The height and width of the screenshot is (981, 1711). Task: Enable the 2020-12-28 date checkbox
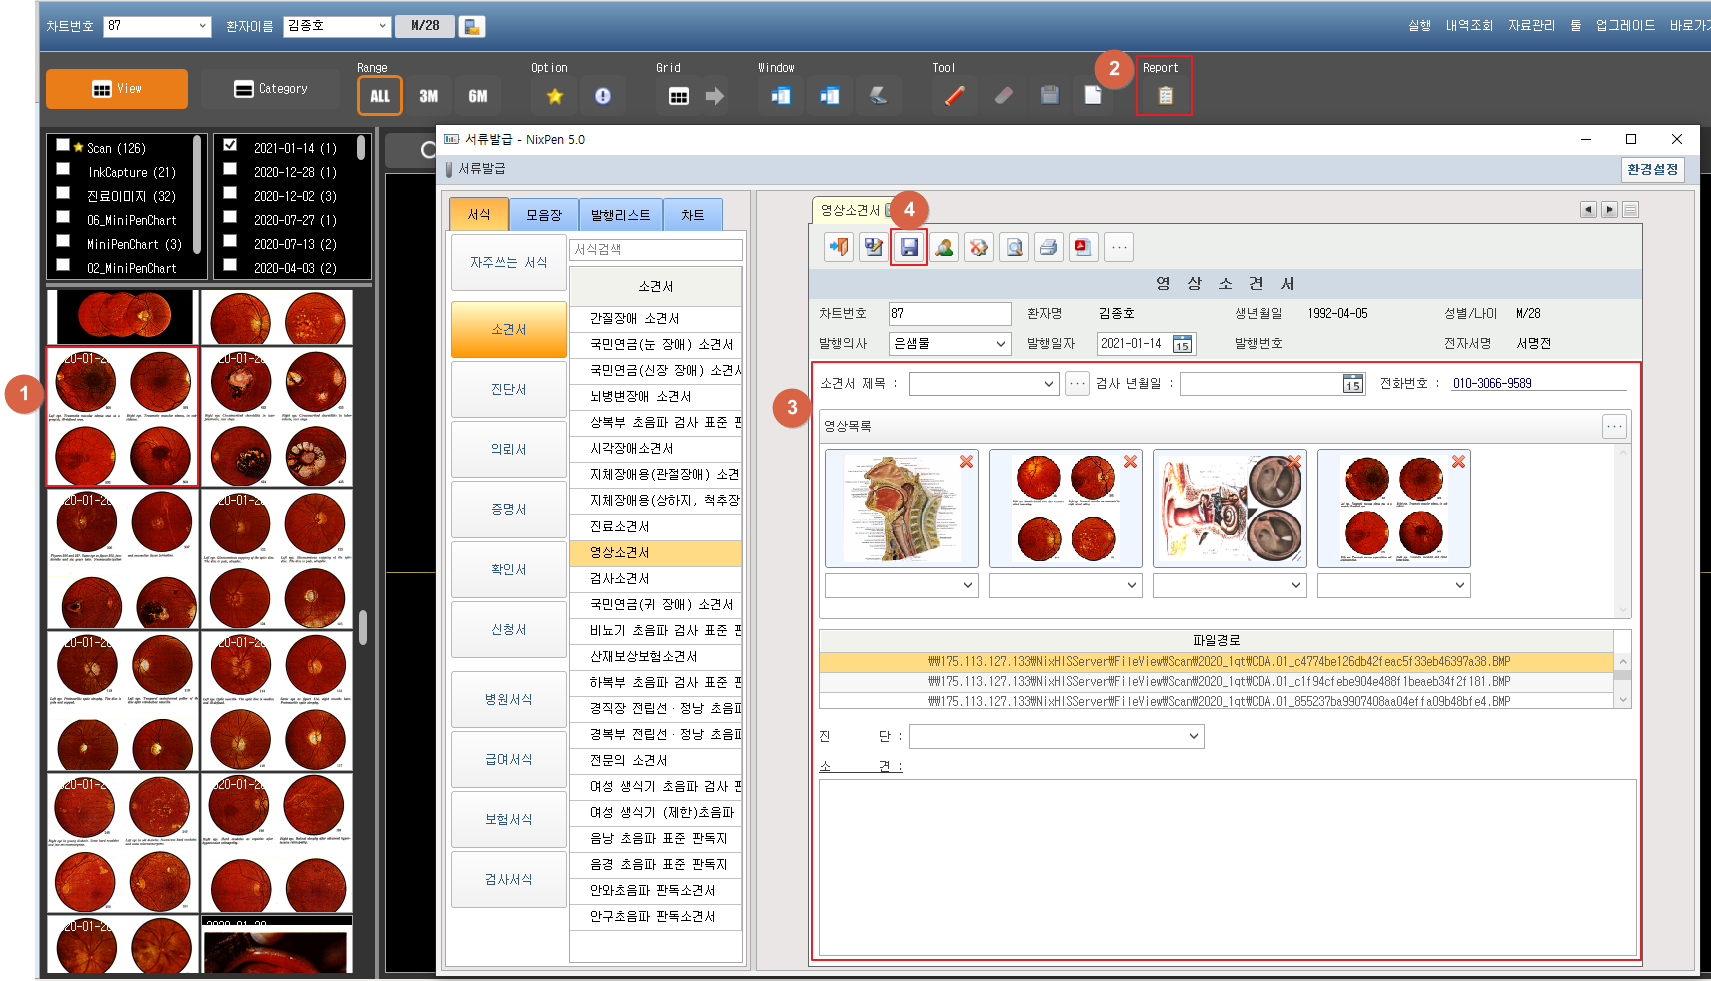[230, 170]
